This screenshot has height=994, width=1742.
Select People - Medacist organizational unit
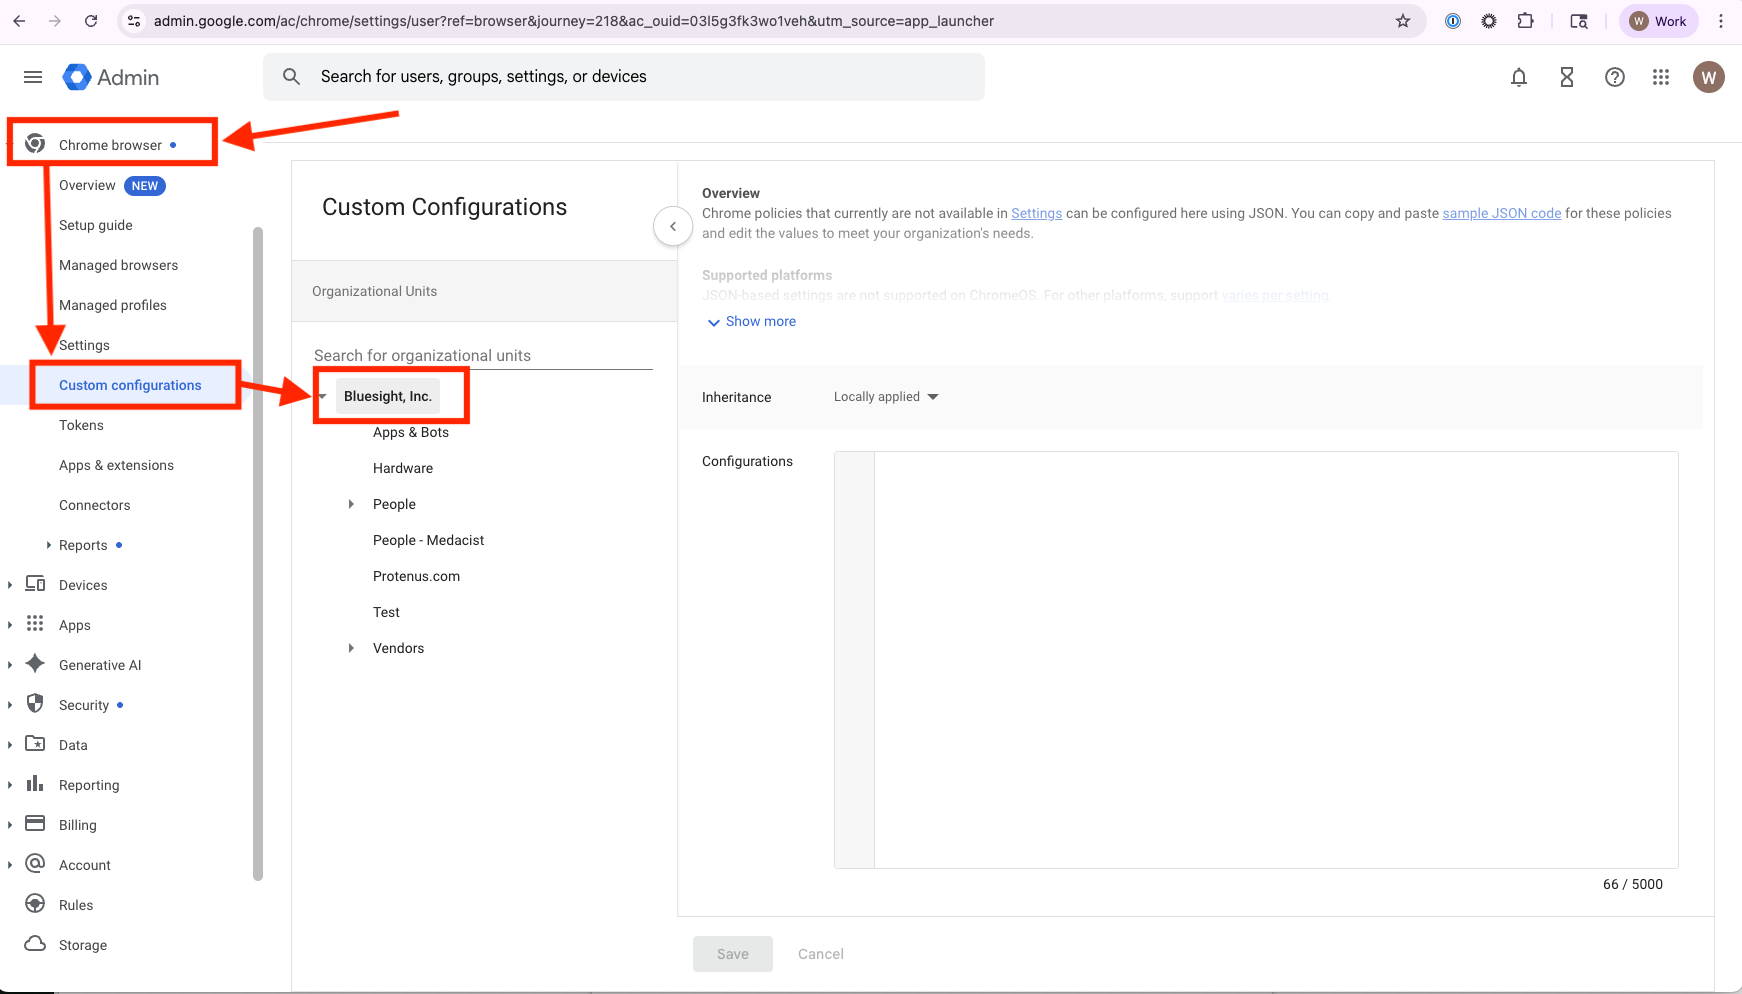pos(428,540)
